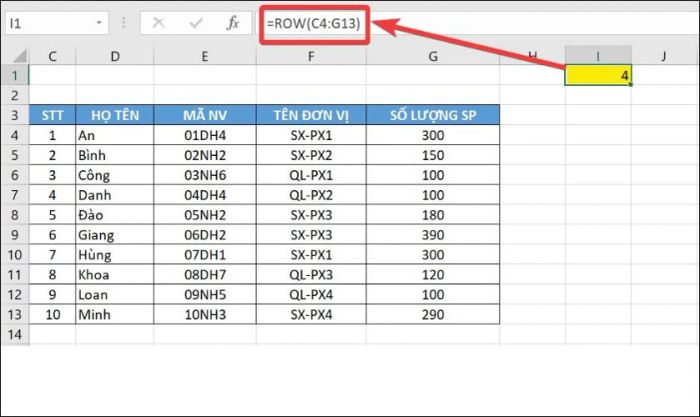Click the SX-PX4 unit cell

[311, 314]
